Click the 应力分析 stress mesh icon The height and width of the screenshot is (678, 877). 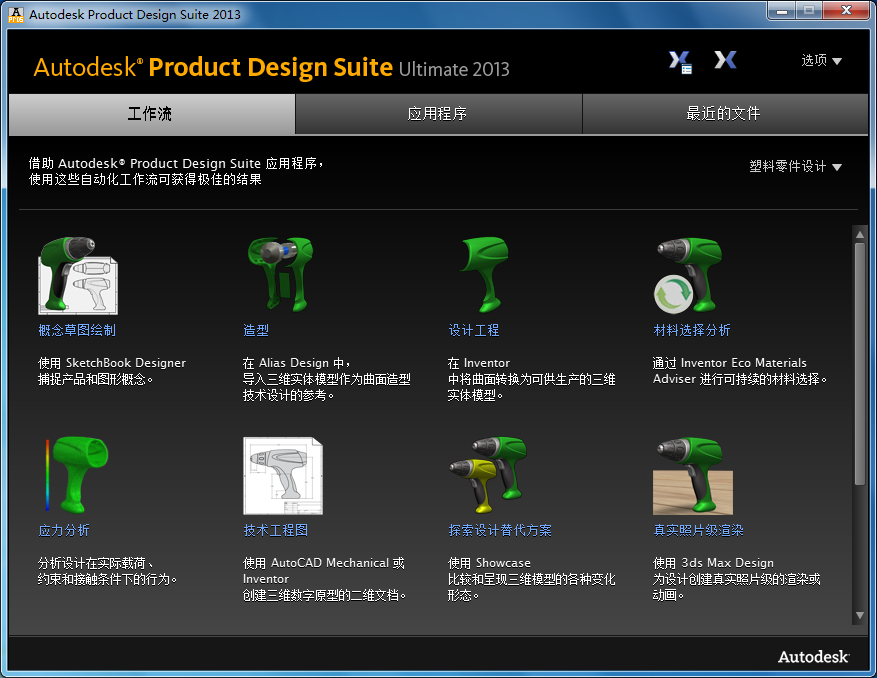coord(77,475)
